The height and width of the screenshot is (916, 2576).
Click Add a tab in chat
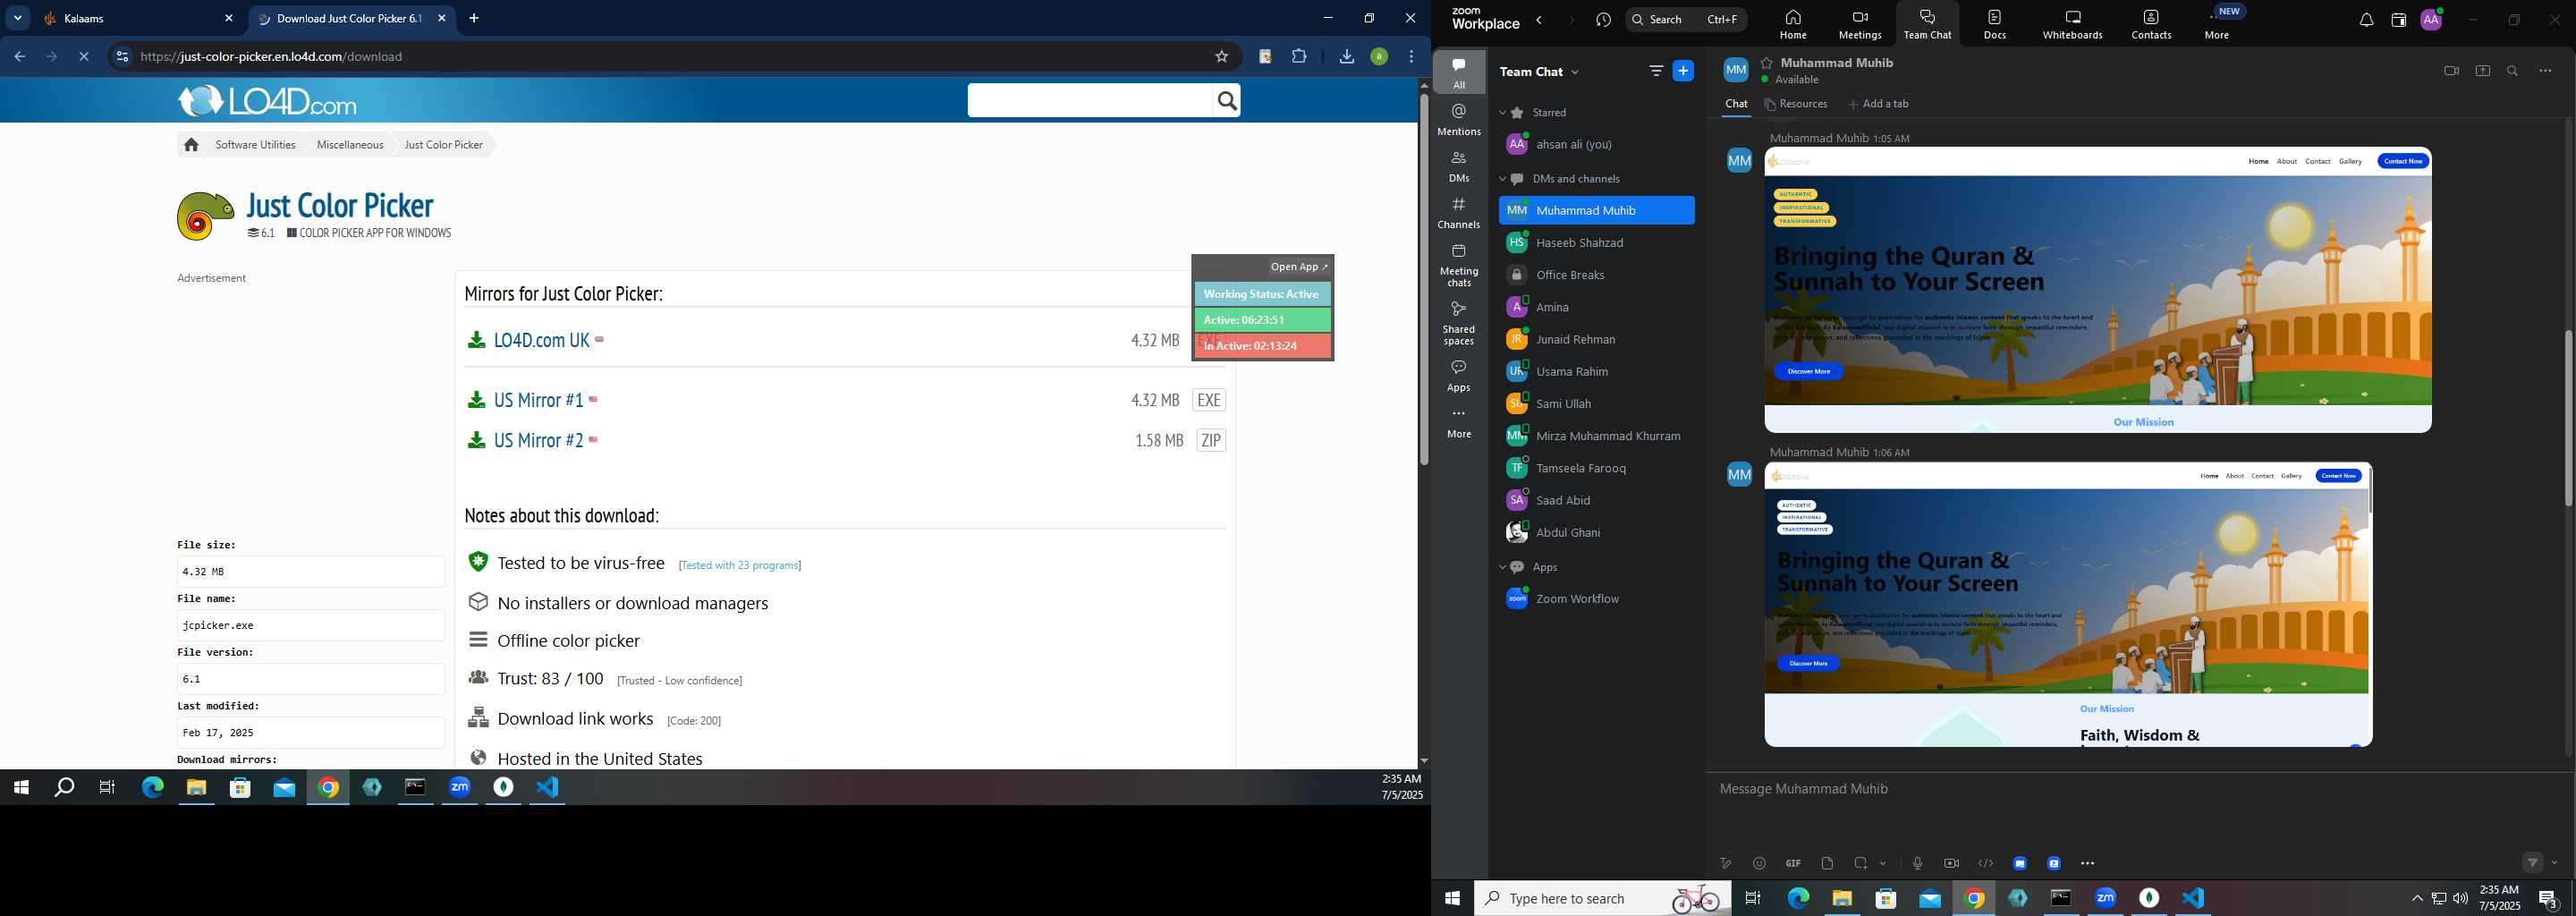coord(1878,104)
